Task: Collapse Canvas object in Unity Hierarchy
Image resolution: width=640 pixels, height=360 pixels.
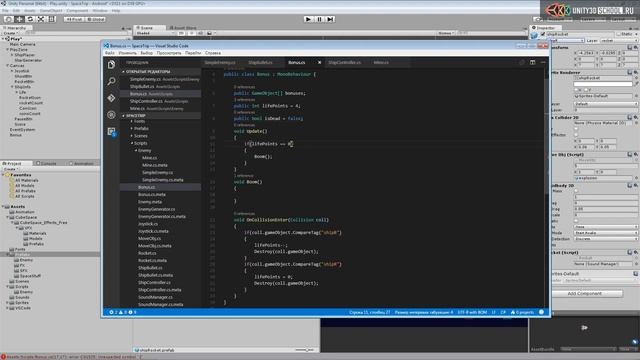Action: point(7,65)
